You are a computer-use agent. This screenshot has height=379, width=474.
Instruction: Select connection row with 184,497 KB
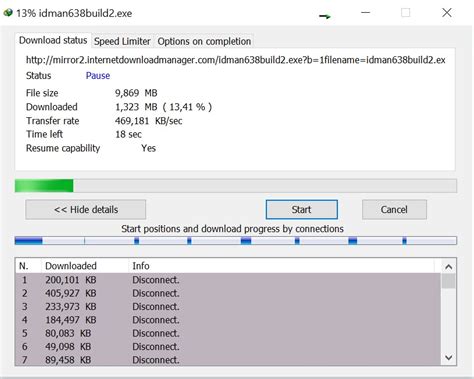click(228, 320)
